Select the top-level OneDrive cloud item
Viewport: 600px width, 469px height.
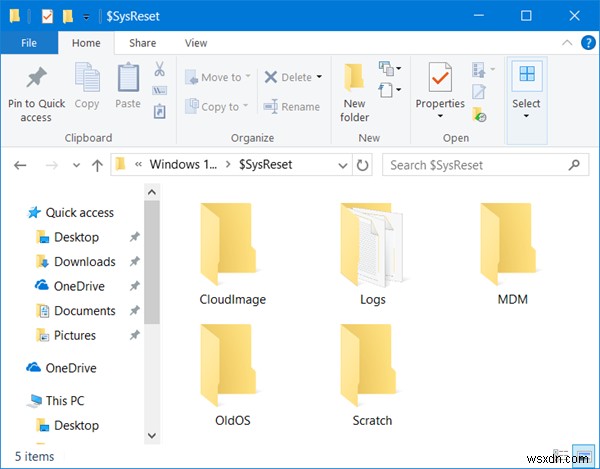(62, 368)
